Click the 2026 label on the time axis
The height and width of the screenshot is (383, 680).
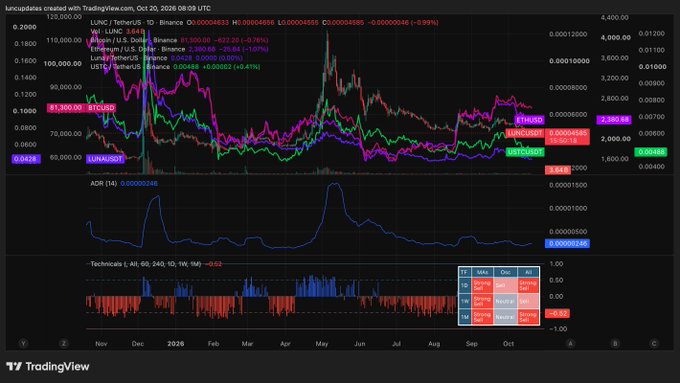176,344
